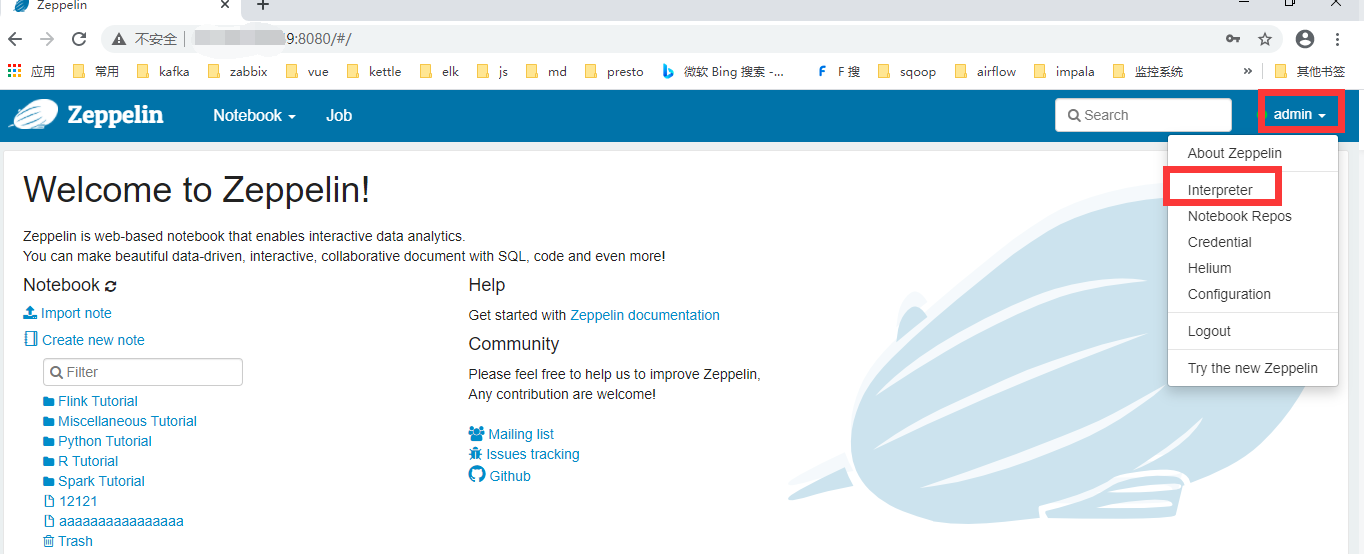Open the kettle bookmark folder
The height and width of the screenshot is (554, 1364).
coord(374,71)
